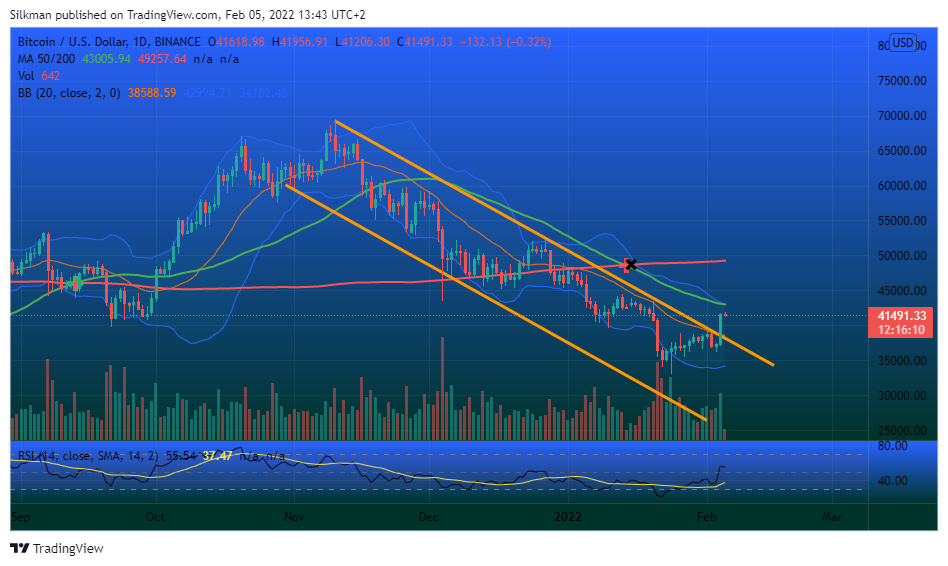The height and width of the screenshot is (566, 948).
Task: Click the 25000.00 price axis label
Action: click(x=901, y=431)
